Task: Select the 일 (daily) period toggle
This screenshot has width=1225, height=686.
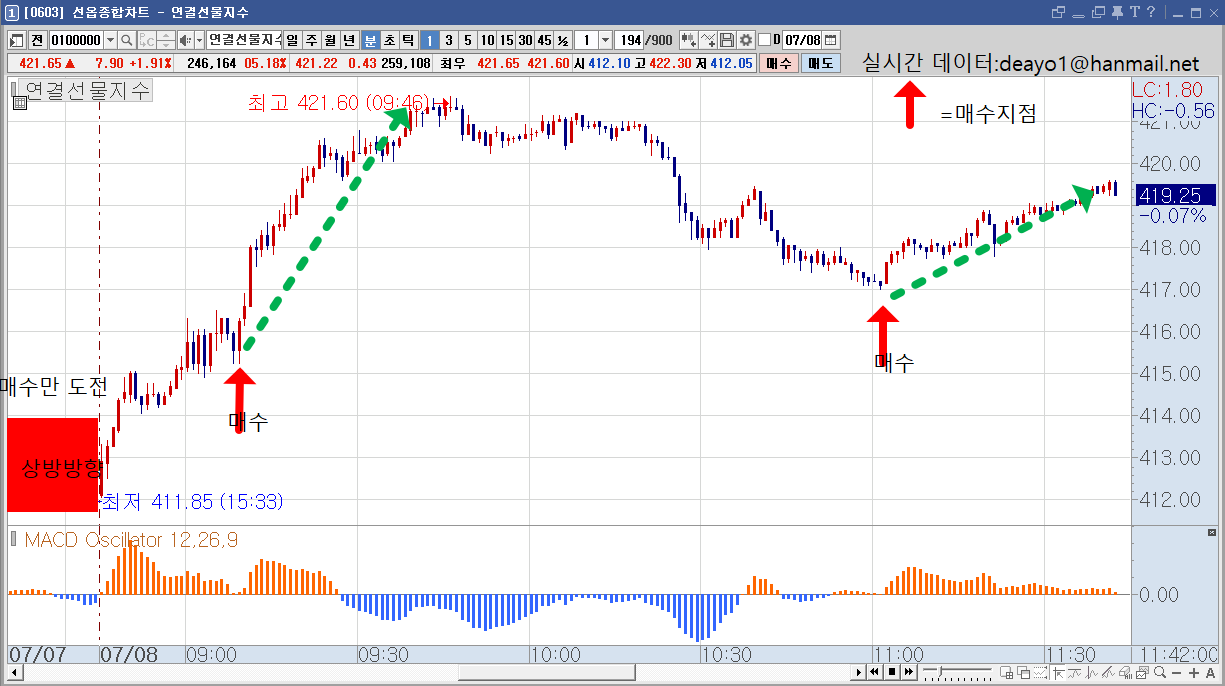Action: pos(293,40)
